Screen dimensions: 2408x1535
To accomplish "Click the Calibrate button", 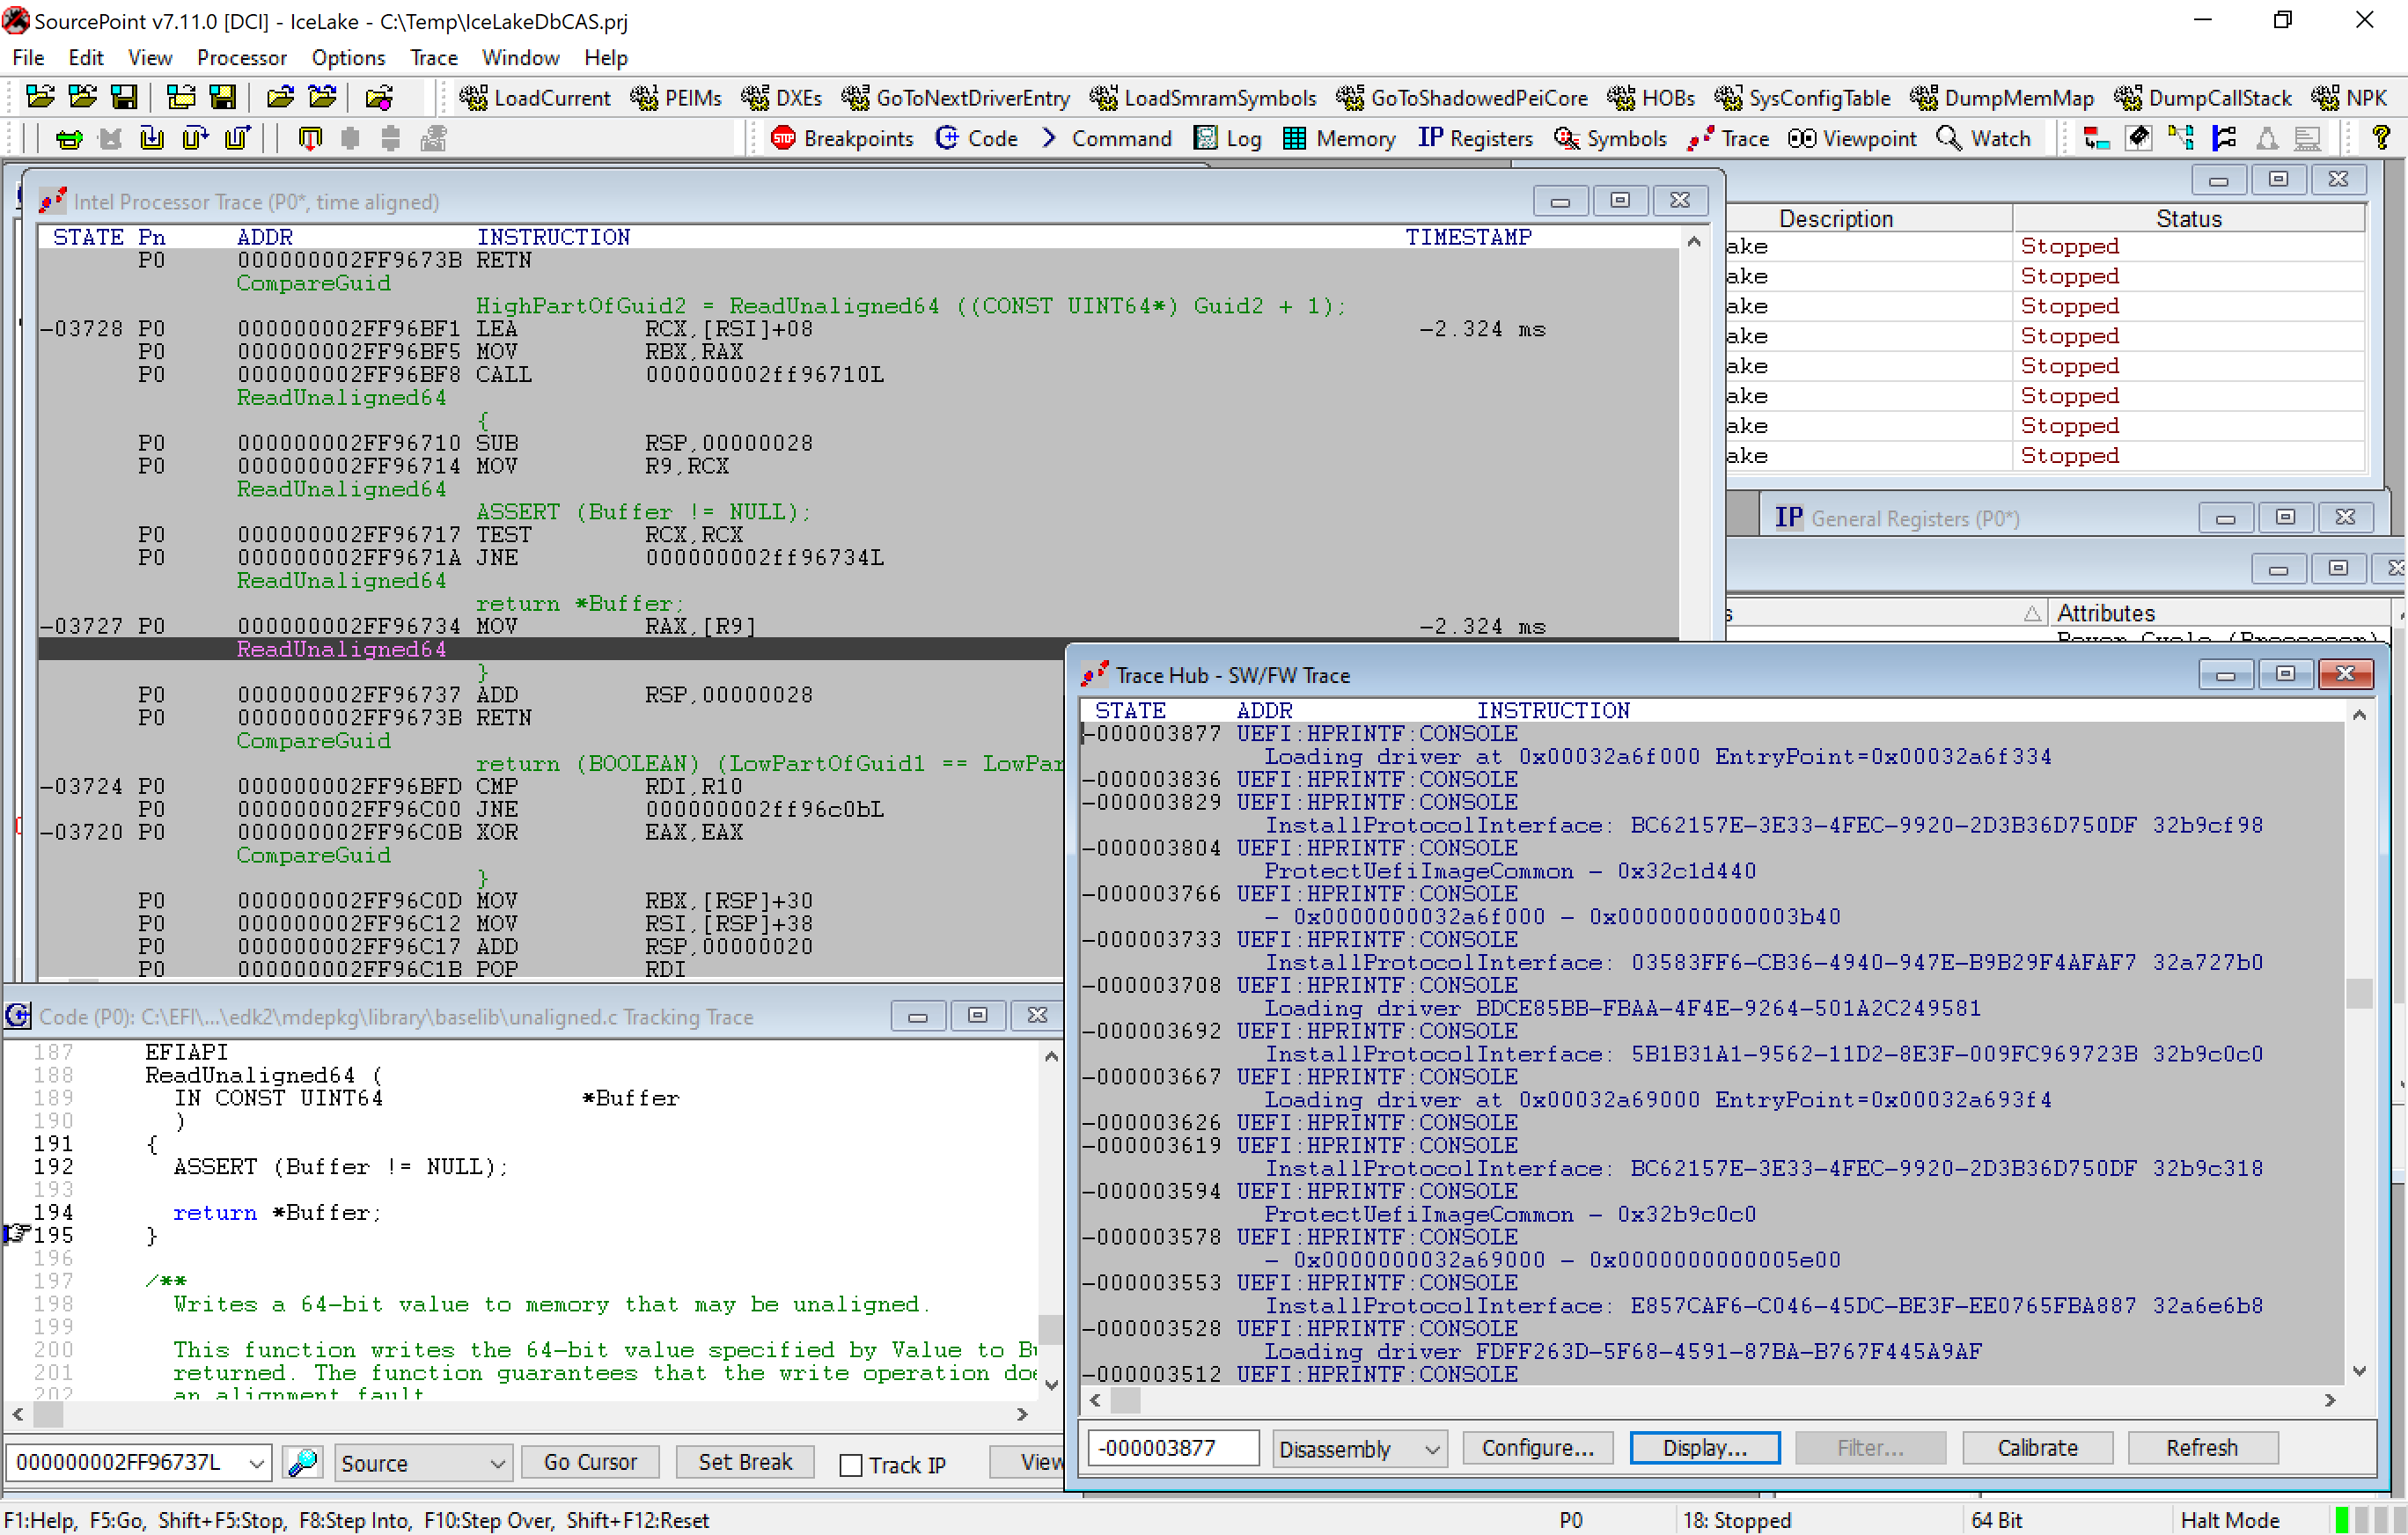I will tap(2037, 1448).
